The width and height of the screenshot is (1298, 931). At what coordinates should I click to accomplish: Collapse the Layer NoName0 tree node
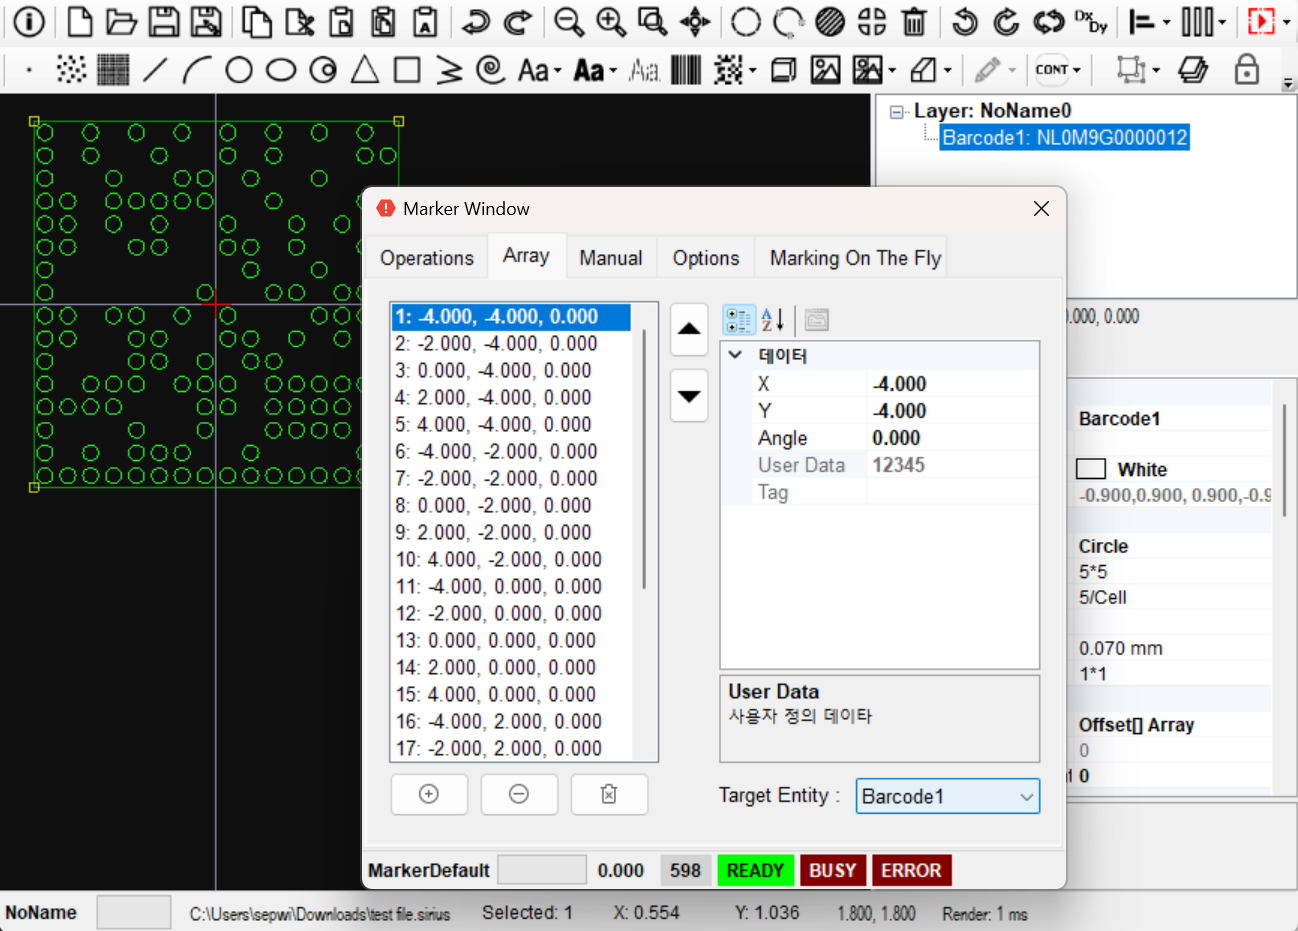(x=897, y=112)
